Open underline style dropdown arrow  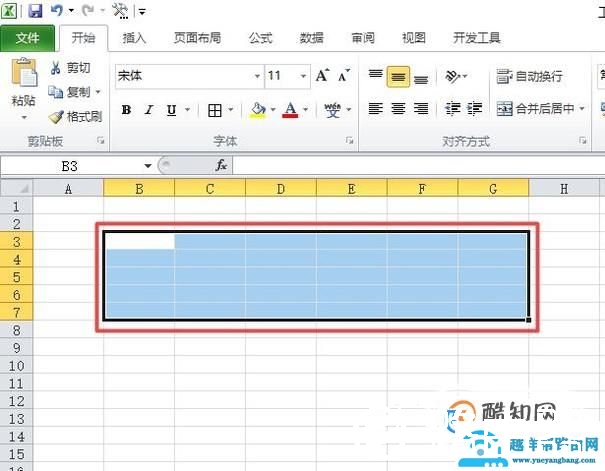(188, 110)
